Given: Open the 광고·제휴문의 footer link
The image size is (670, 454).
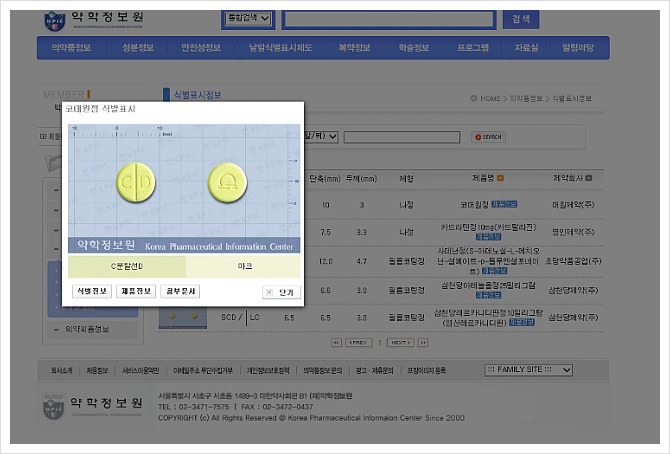Looking at the screenshot, I should click(374, 371).
